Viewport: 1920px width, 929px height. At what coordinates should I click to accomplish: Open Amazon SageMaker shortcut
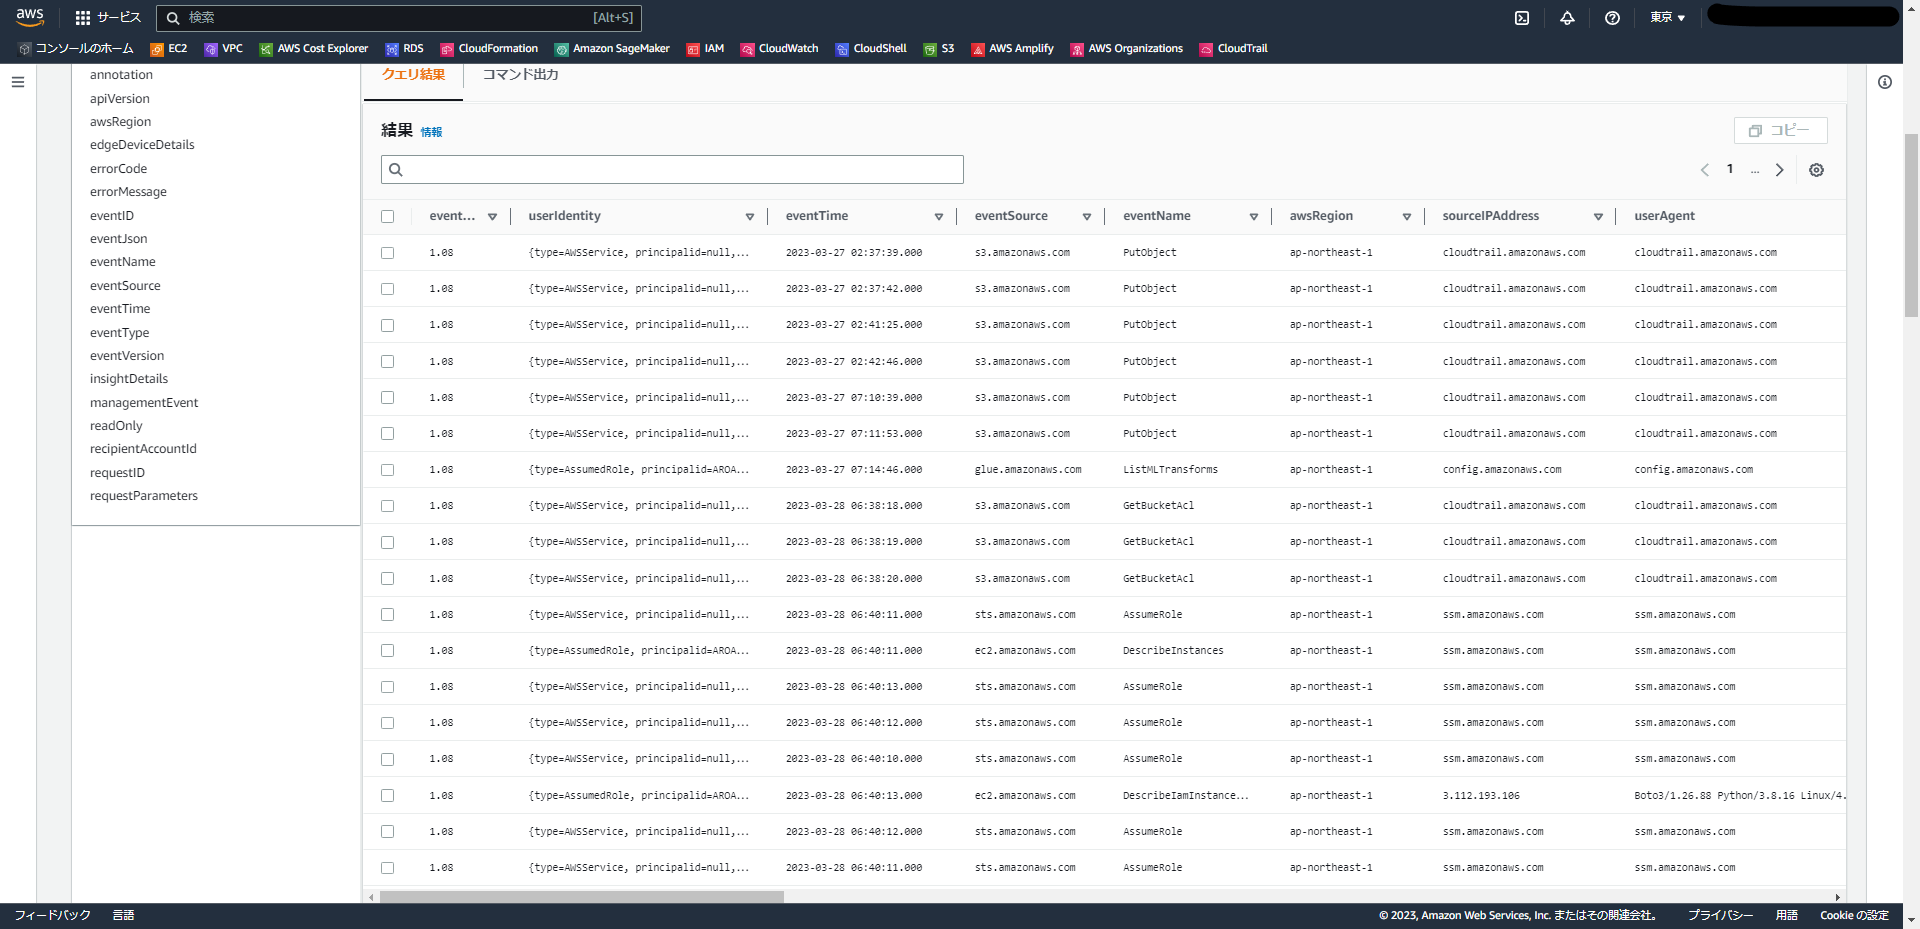[x=612, y=49]
